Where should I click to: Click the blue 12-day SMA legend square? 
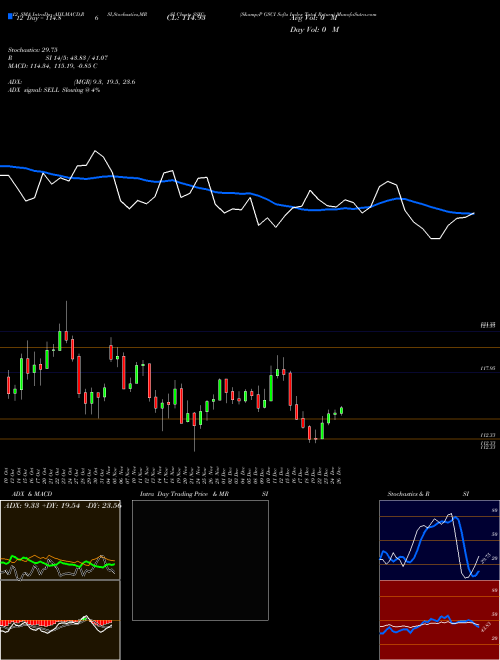[10, 17]
